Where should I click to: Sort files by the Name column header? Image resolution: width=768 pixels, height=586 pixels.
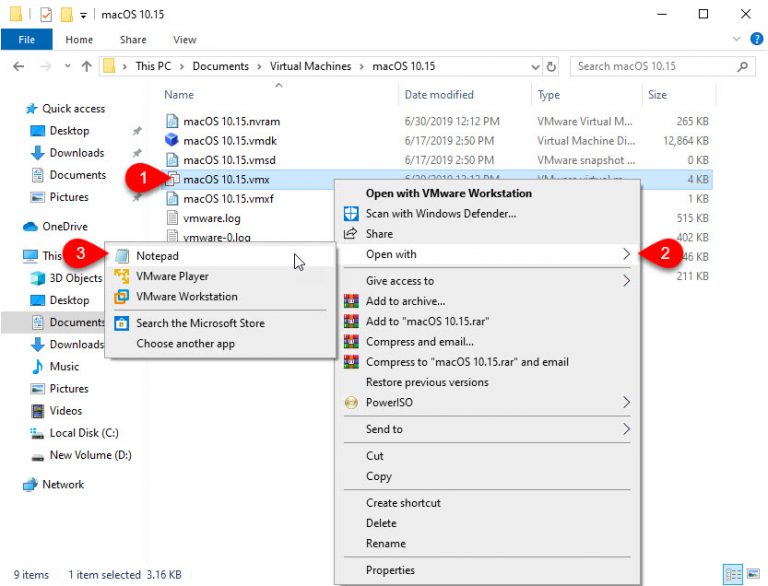coord(179,95)
